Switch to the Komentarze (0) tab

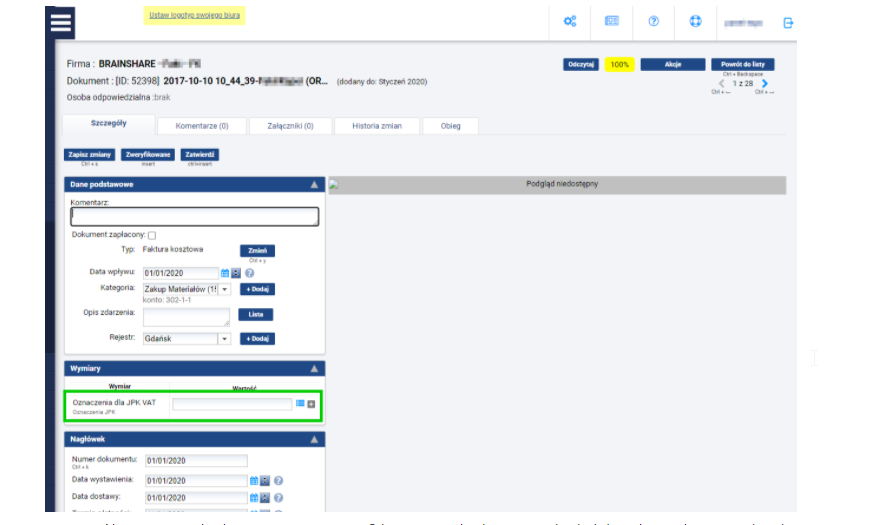[x=202, y=126]
